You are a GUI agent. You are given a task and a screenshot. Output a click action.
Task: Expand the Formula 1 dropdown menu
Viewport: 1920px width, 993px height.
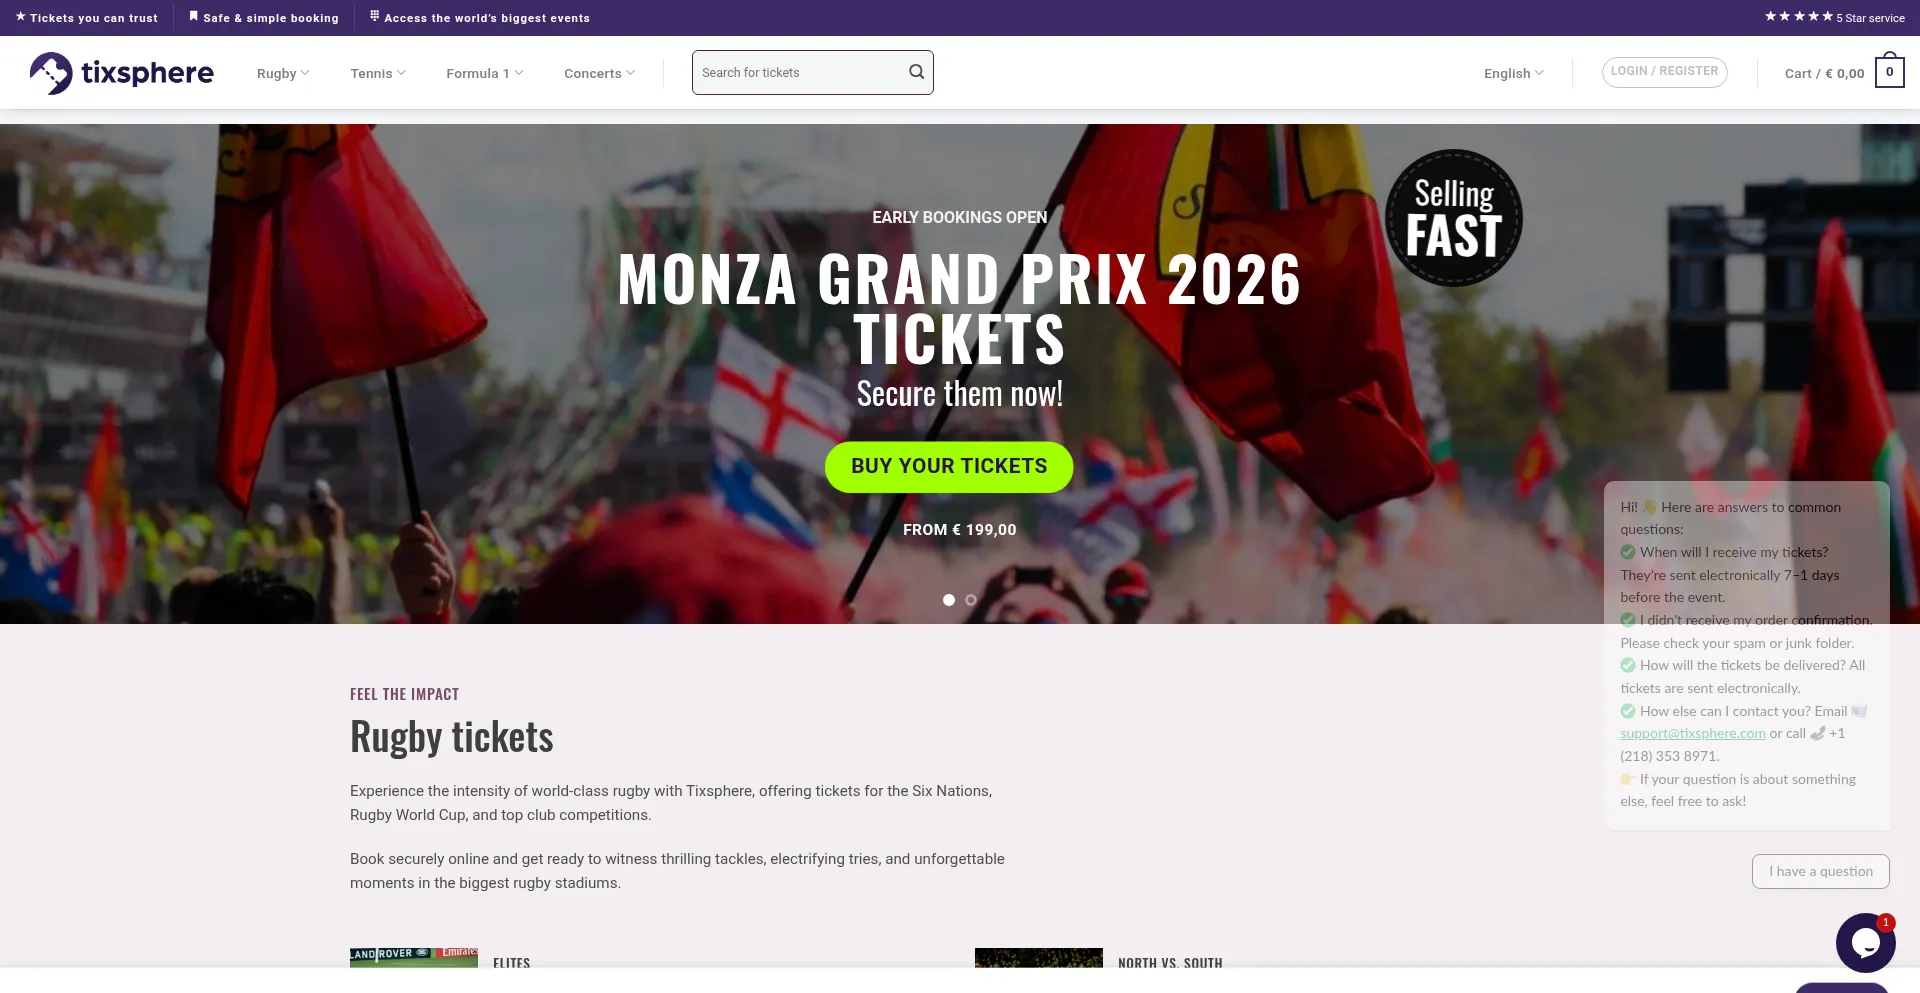[x=484, y=73]
